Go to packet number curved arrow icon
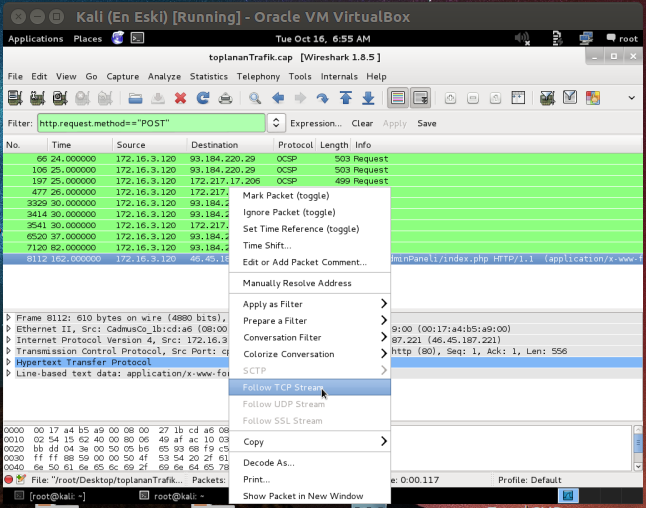Viewport: 646px width, 508px height. click(x=323, y=98)
